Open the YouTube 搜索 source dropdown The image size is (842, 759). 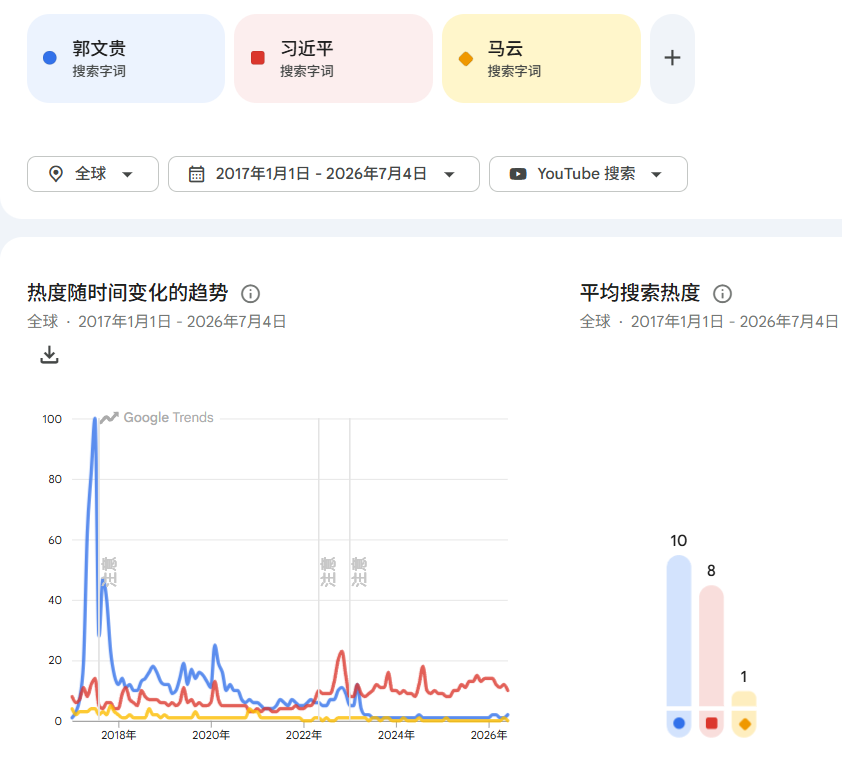click(x=588, y=174)
